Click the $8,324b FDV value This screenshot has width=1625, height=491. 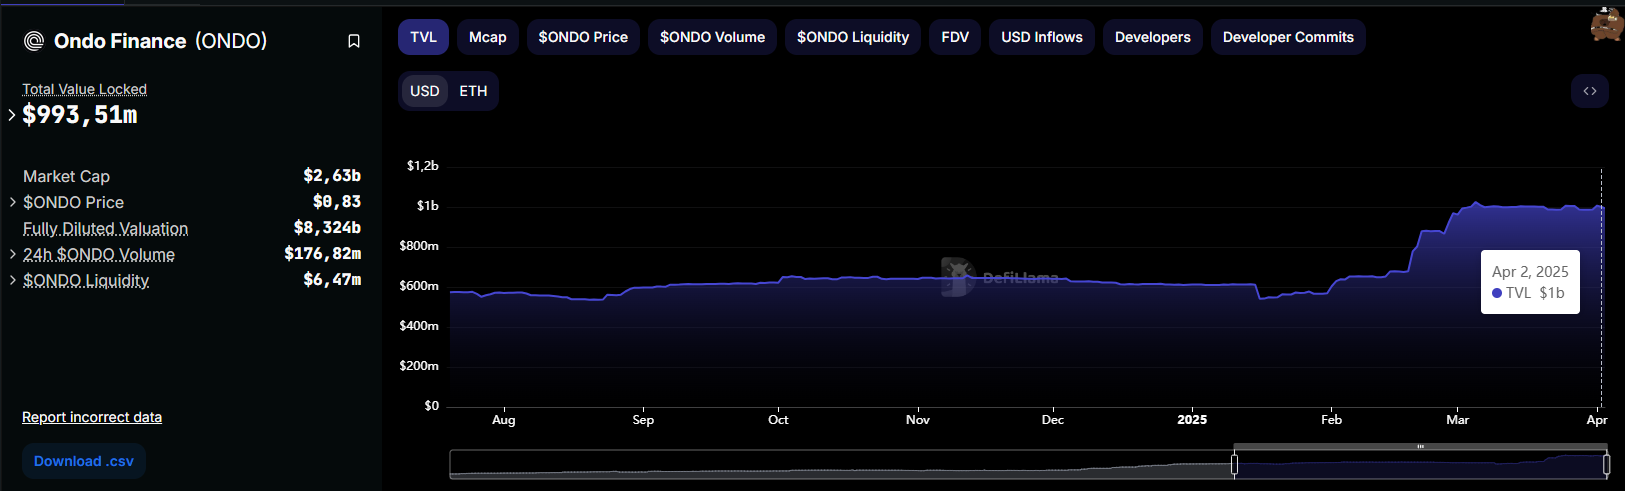[327, 228]
